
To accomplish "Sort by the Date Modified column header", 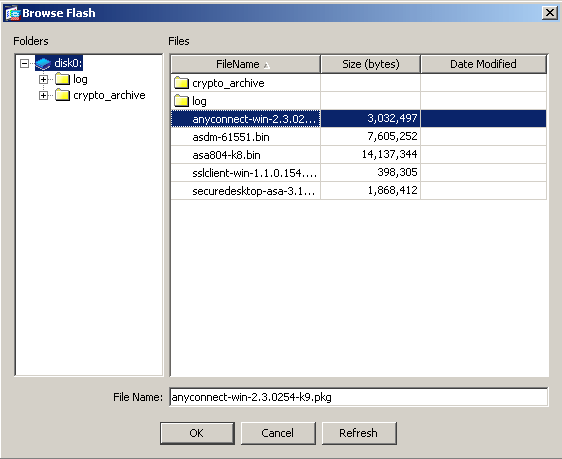I will [x=484, y=64].
